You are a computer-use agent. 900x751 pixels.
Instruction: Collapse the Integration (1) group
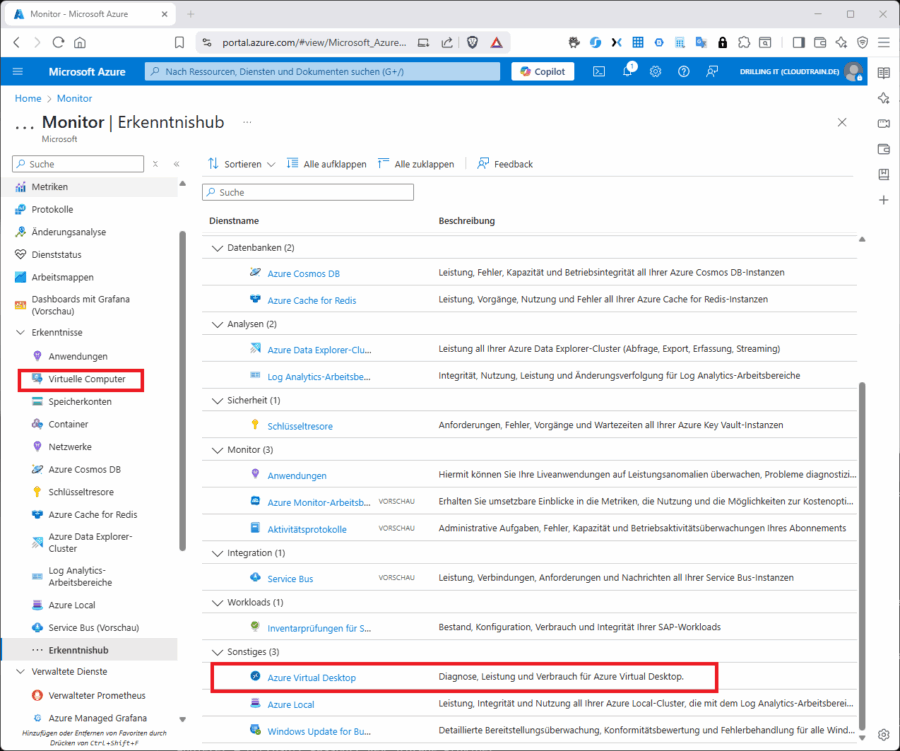pyautogui.click(x=217, y=553)
